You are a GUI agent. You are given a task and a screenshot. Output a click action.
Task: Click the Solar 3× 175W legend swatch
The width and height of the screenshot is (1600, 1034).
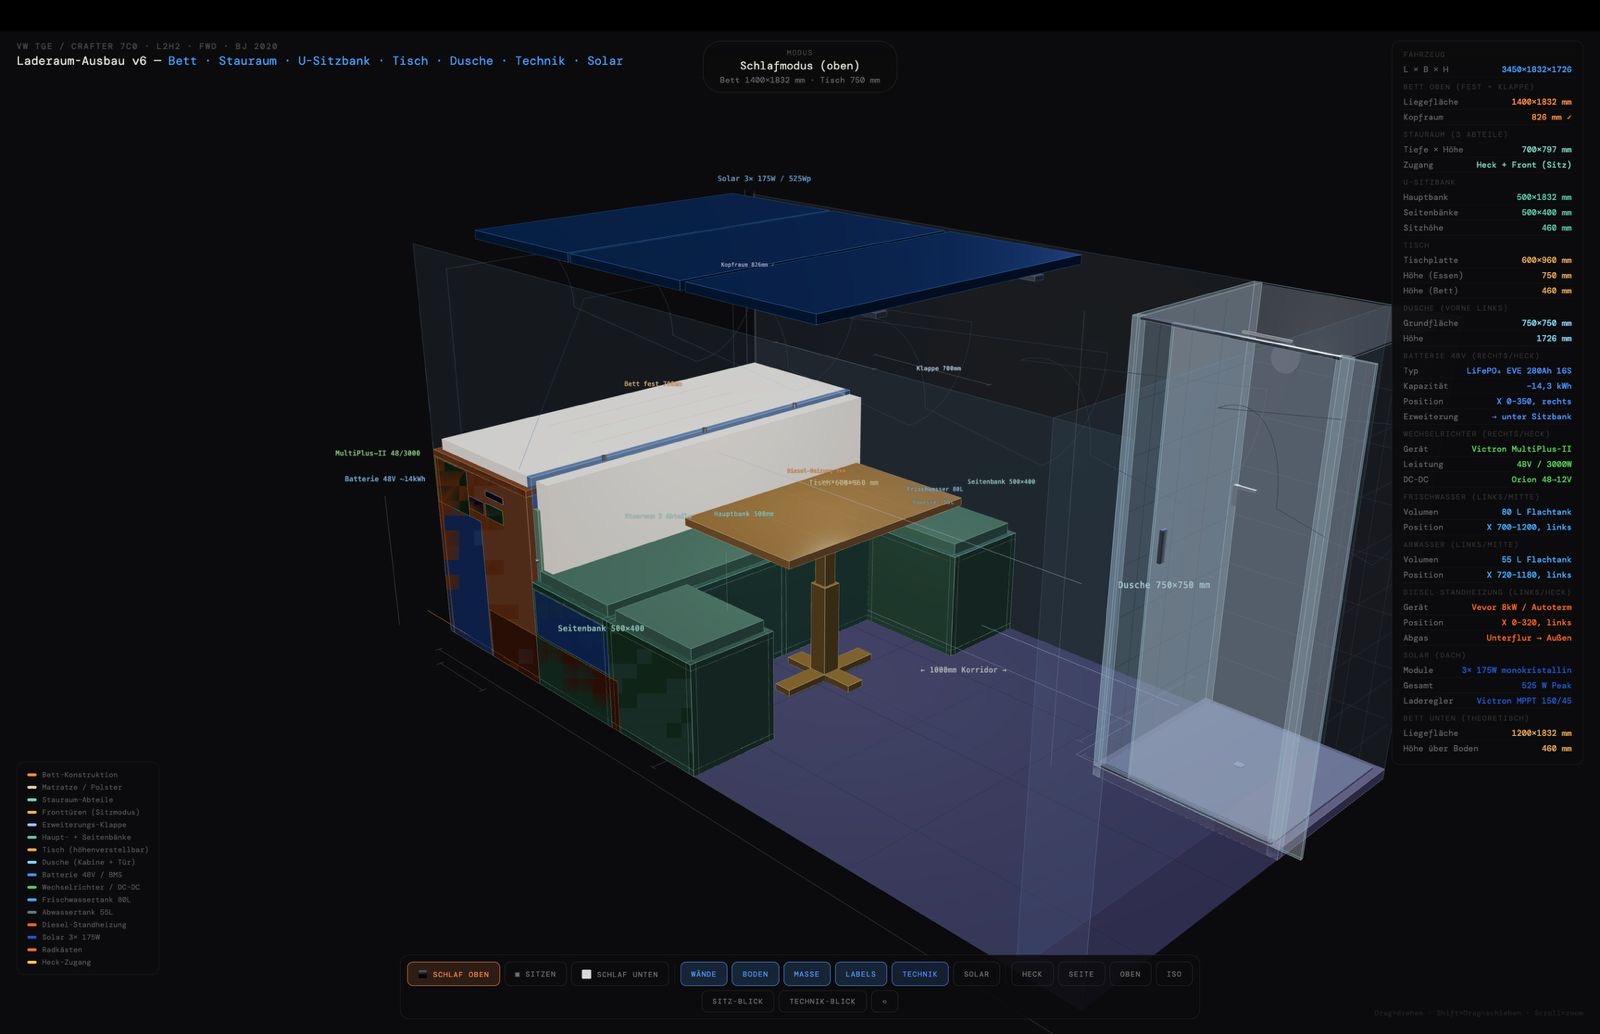pos(32,937)
